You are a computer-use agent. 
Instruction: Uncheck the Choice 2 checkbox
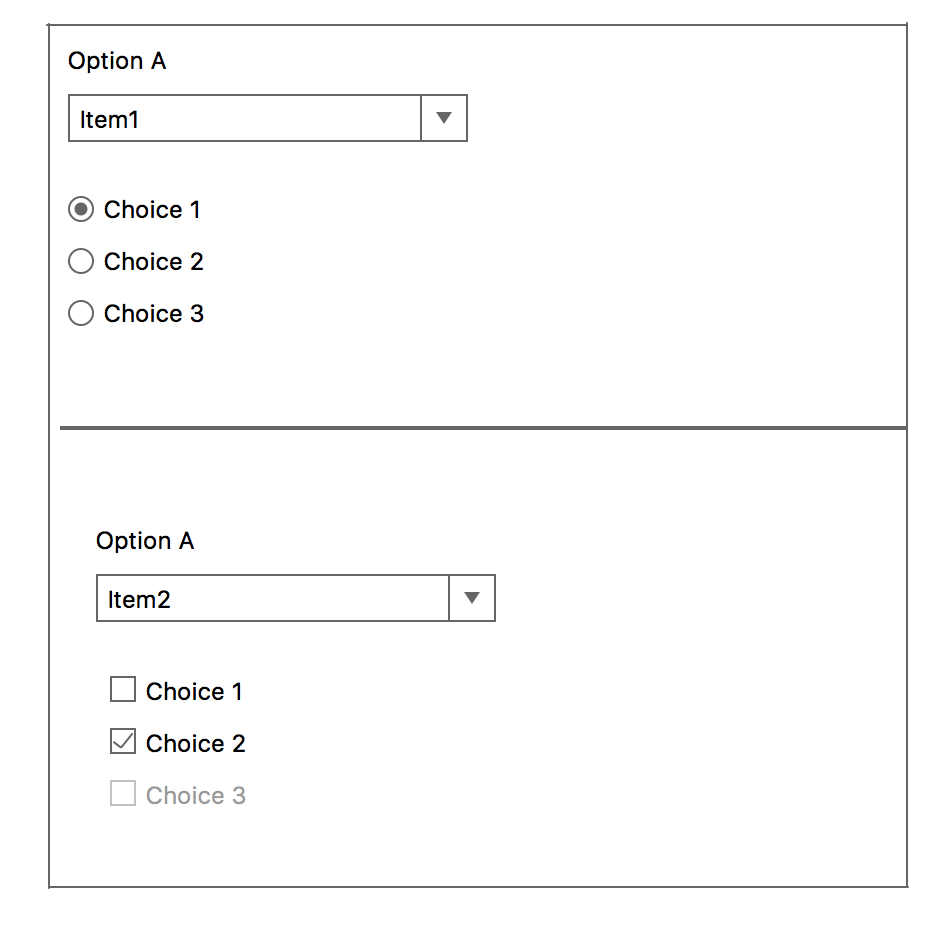[122, 741]
